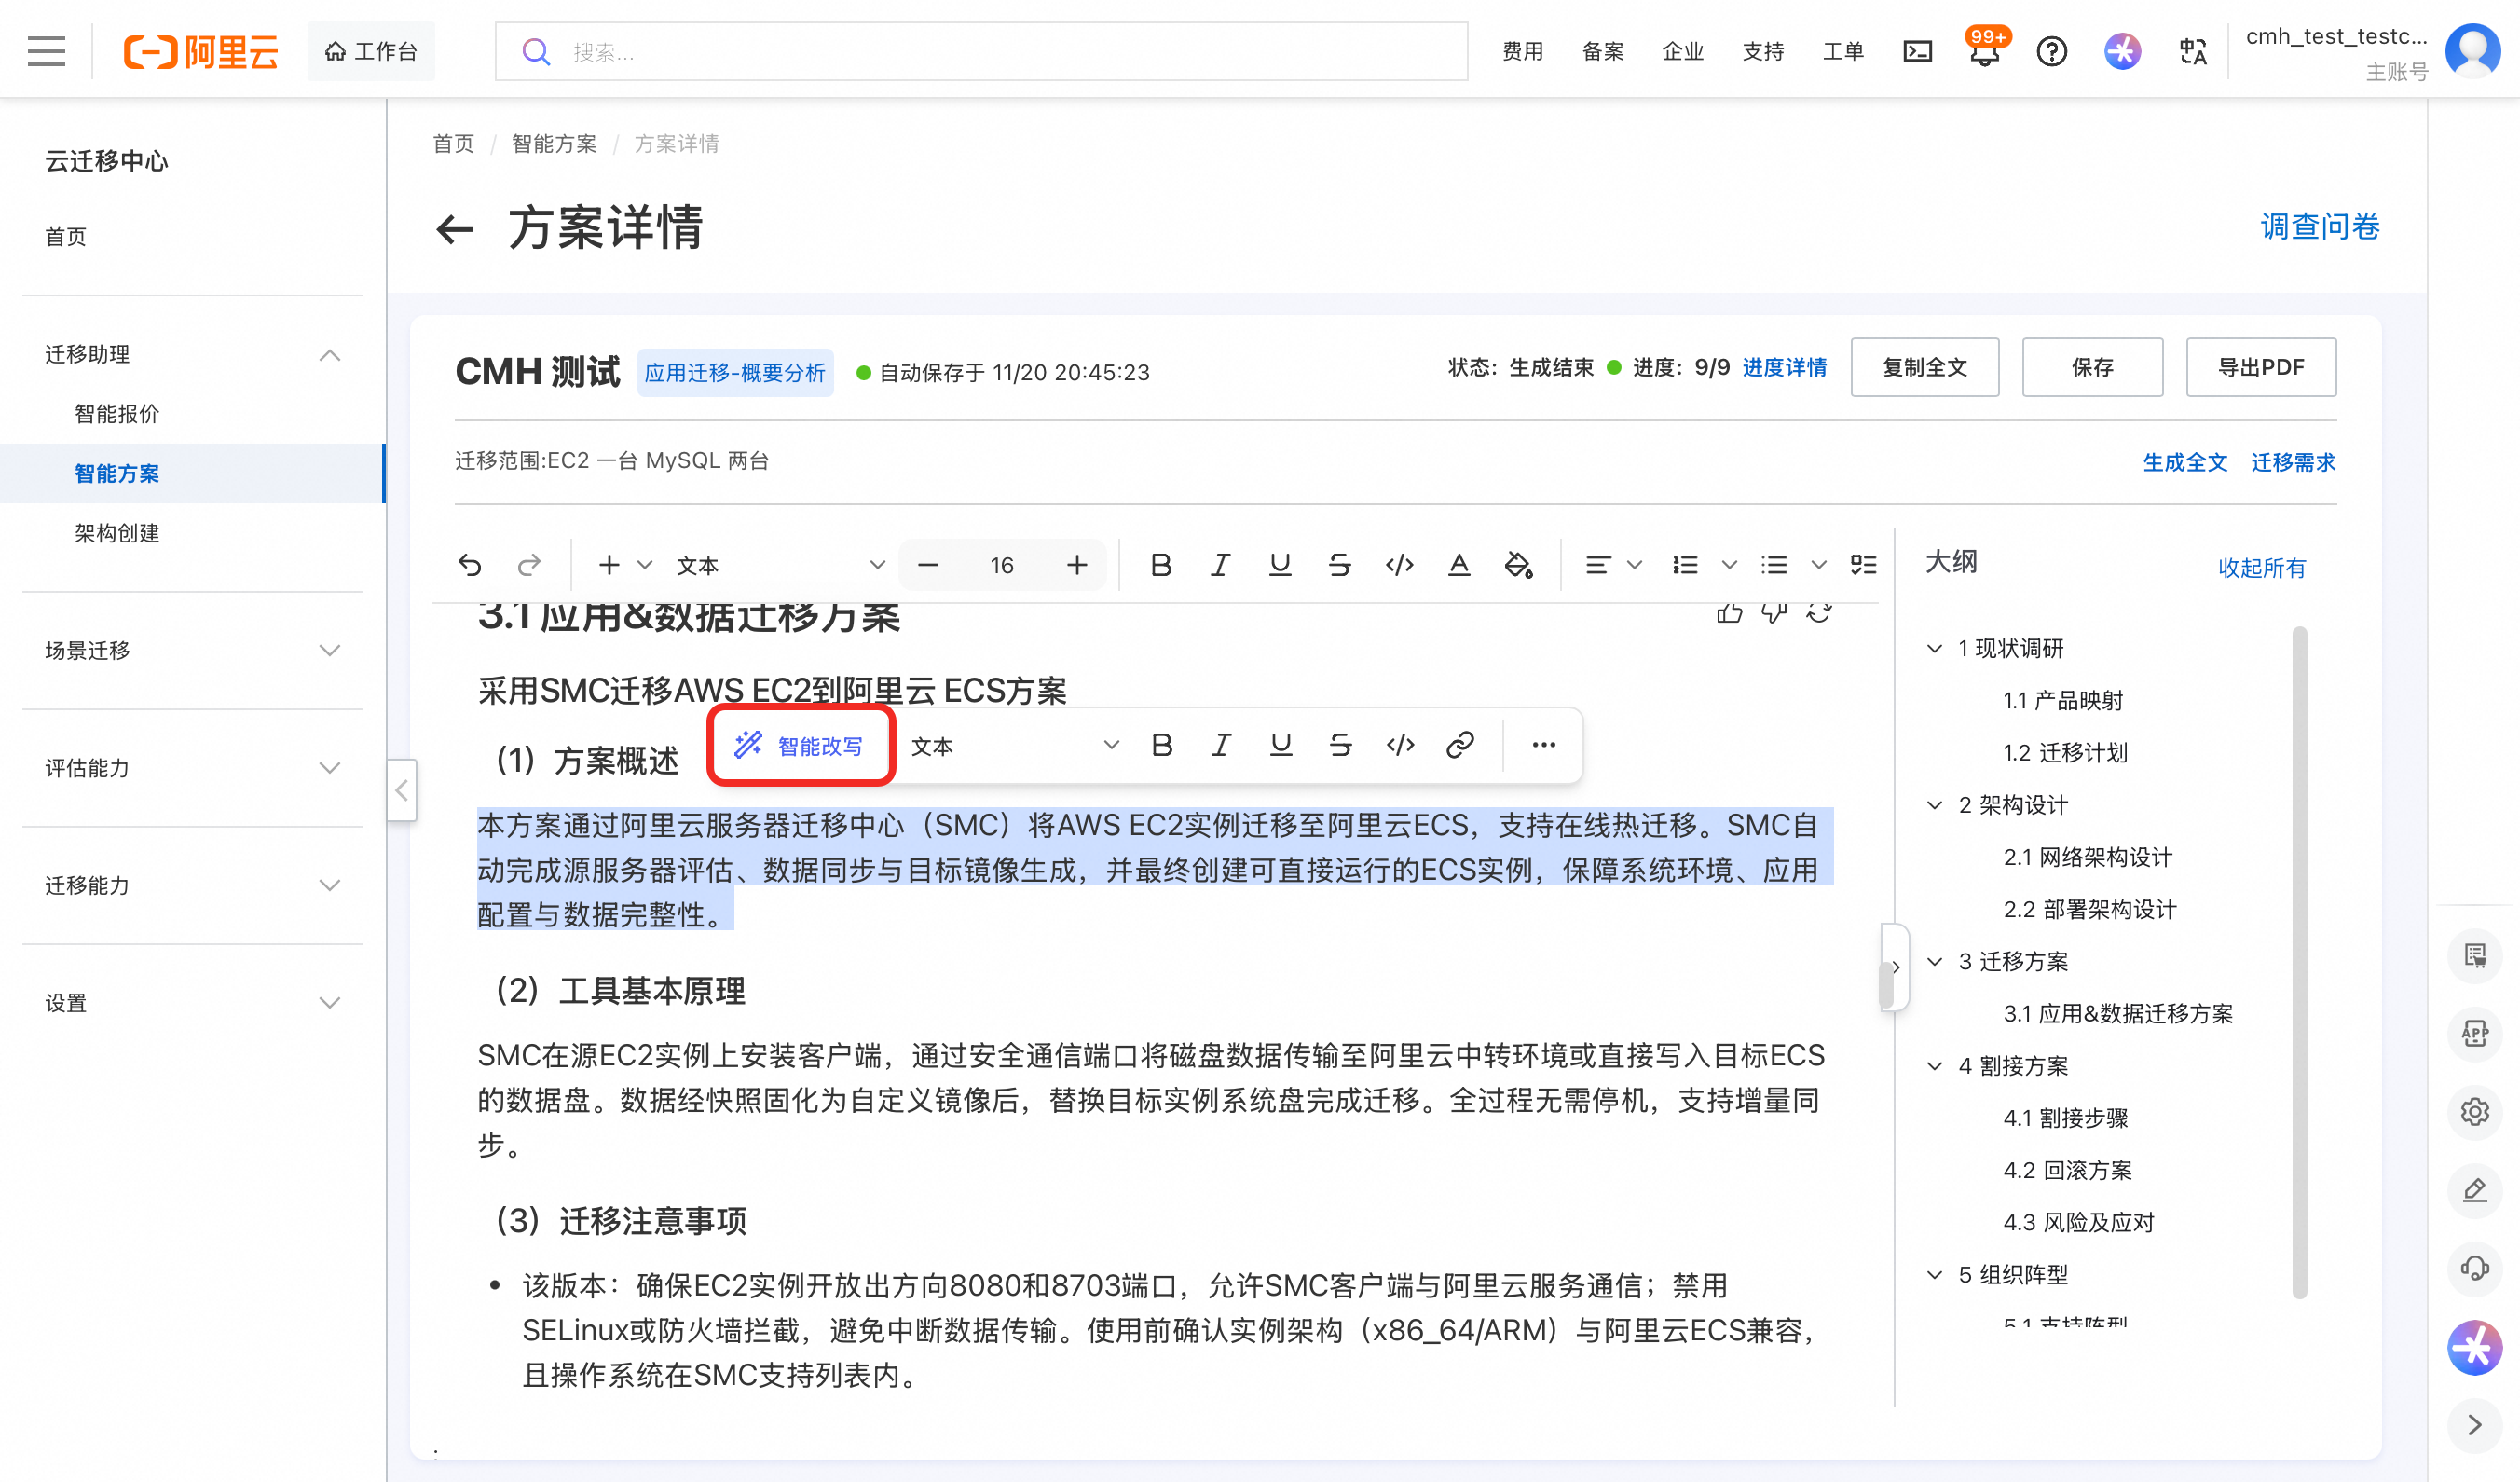Click the thumbs-up feedback icon
The width and height of the screenshot is (2520, 1482).
coord(1729,612)
